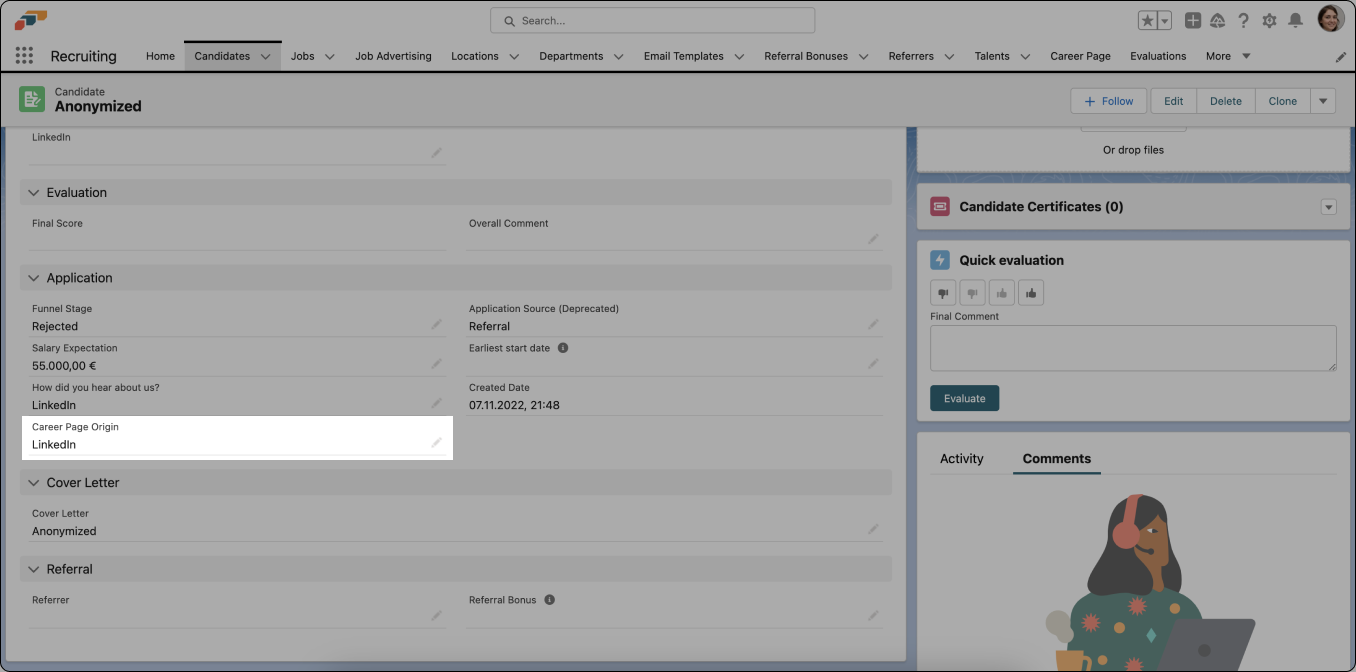Click the Notifications bell icon
Screen dimensions: 1356x672
tap(1295, 20)
